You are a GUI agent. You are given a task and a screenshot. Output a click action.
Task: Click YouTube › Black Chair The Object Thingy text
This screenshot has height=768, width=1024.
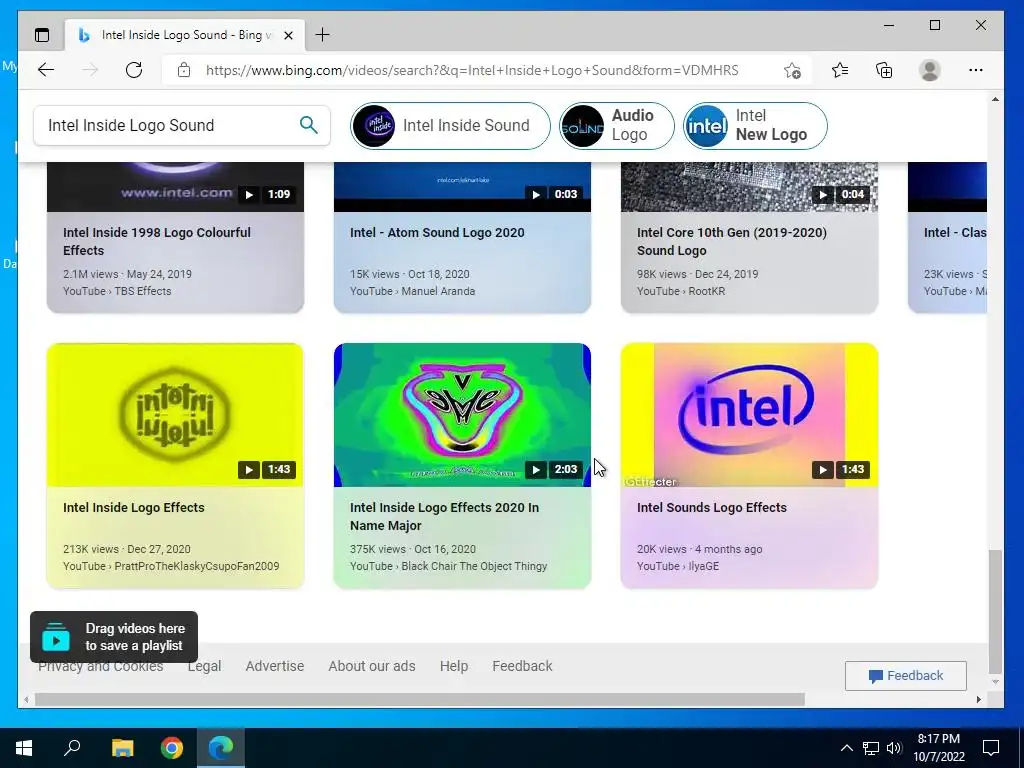pos(448,566)
